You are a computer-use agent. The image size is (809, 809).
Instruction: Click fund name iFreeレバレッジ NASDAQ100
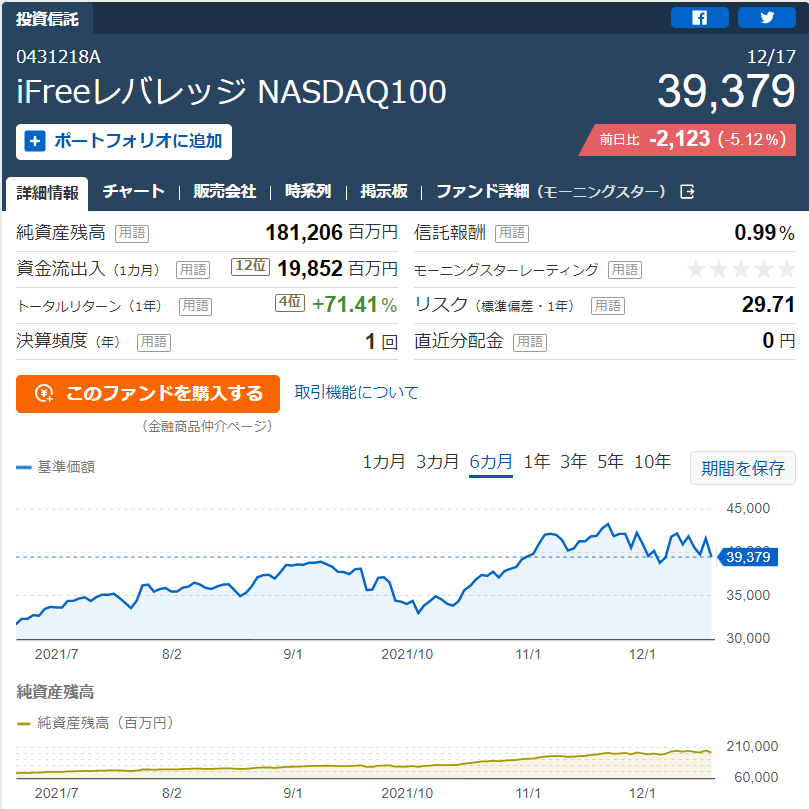tap(231, 92)
